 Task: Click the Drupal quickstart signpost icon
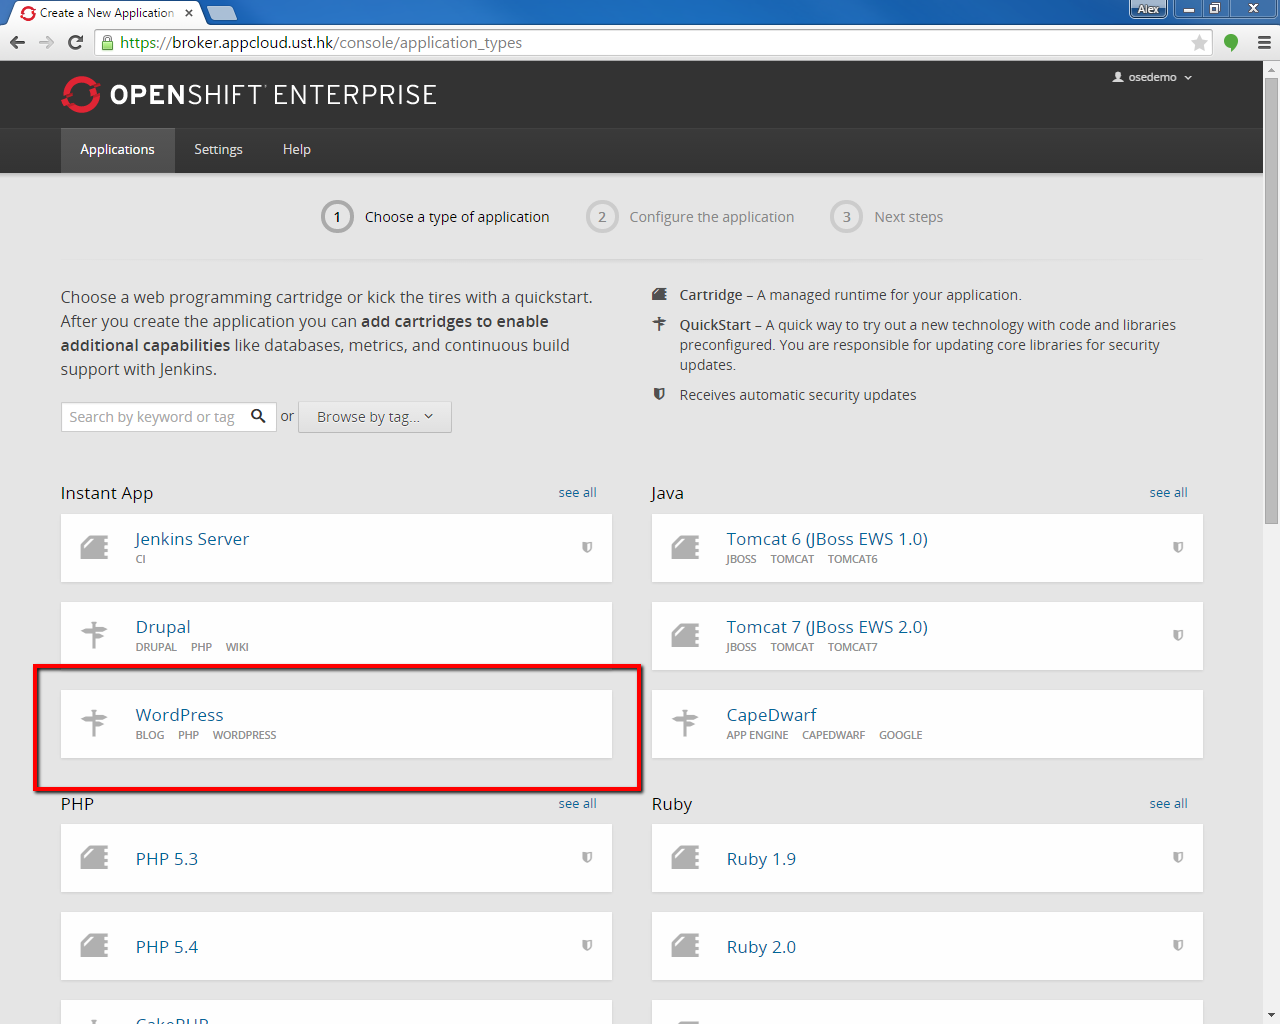tap(94, 635)
